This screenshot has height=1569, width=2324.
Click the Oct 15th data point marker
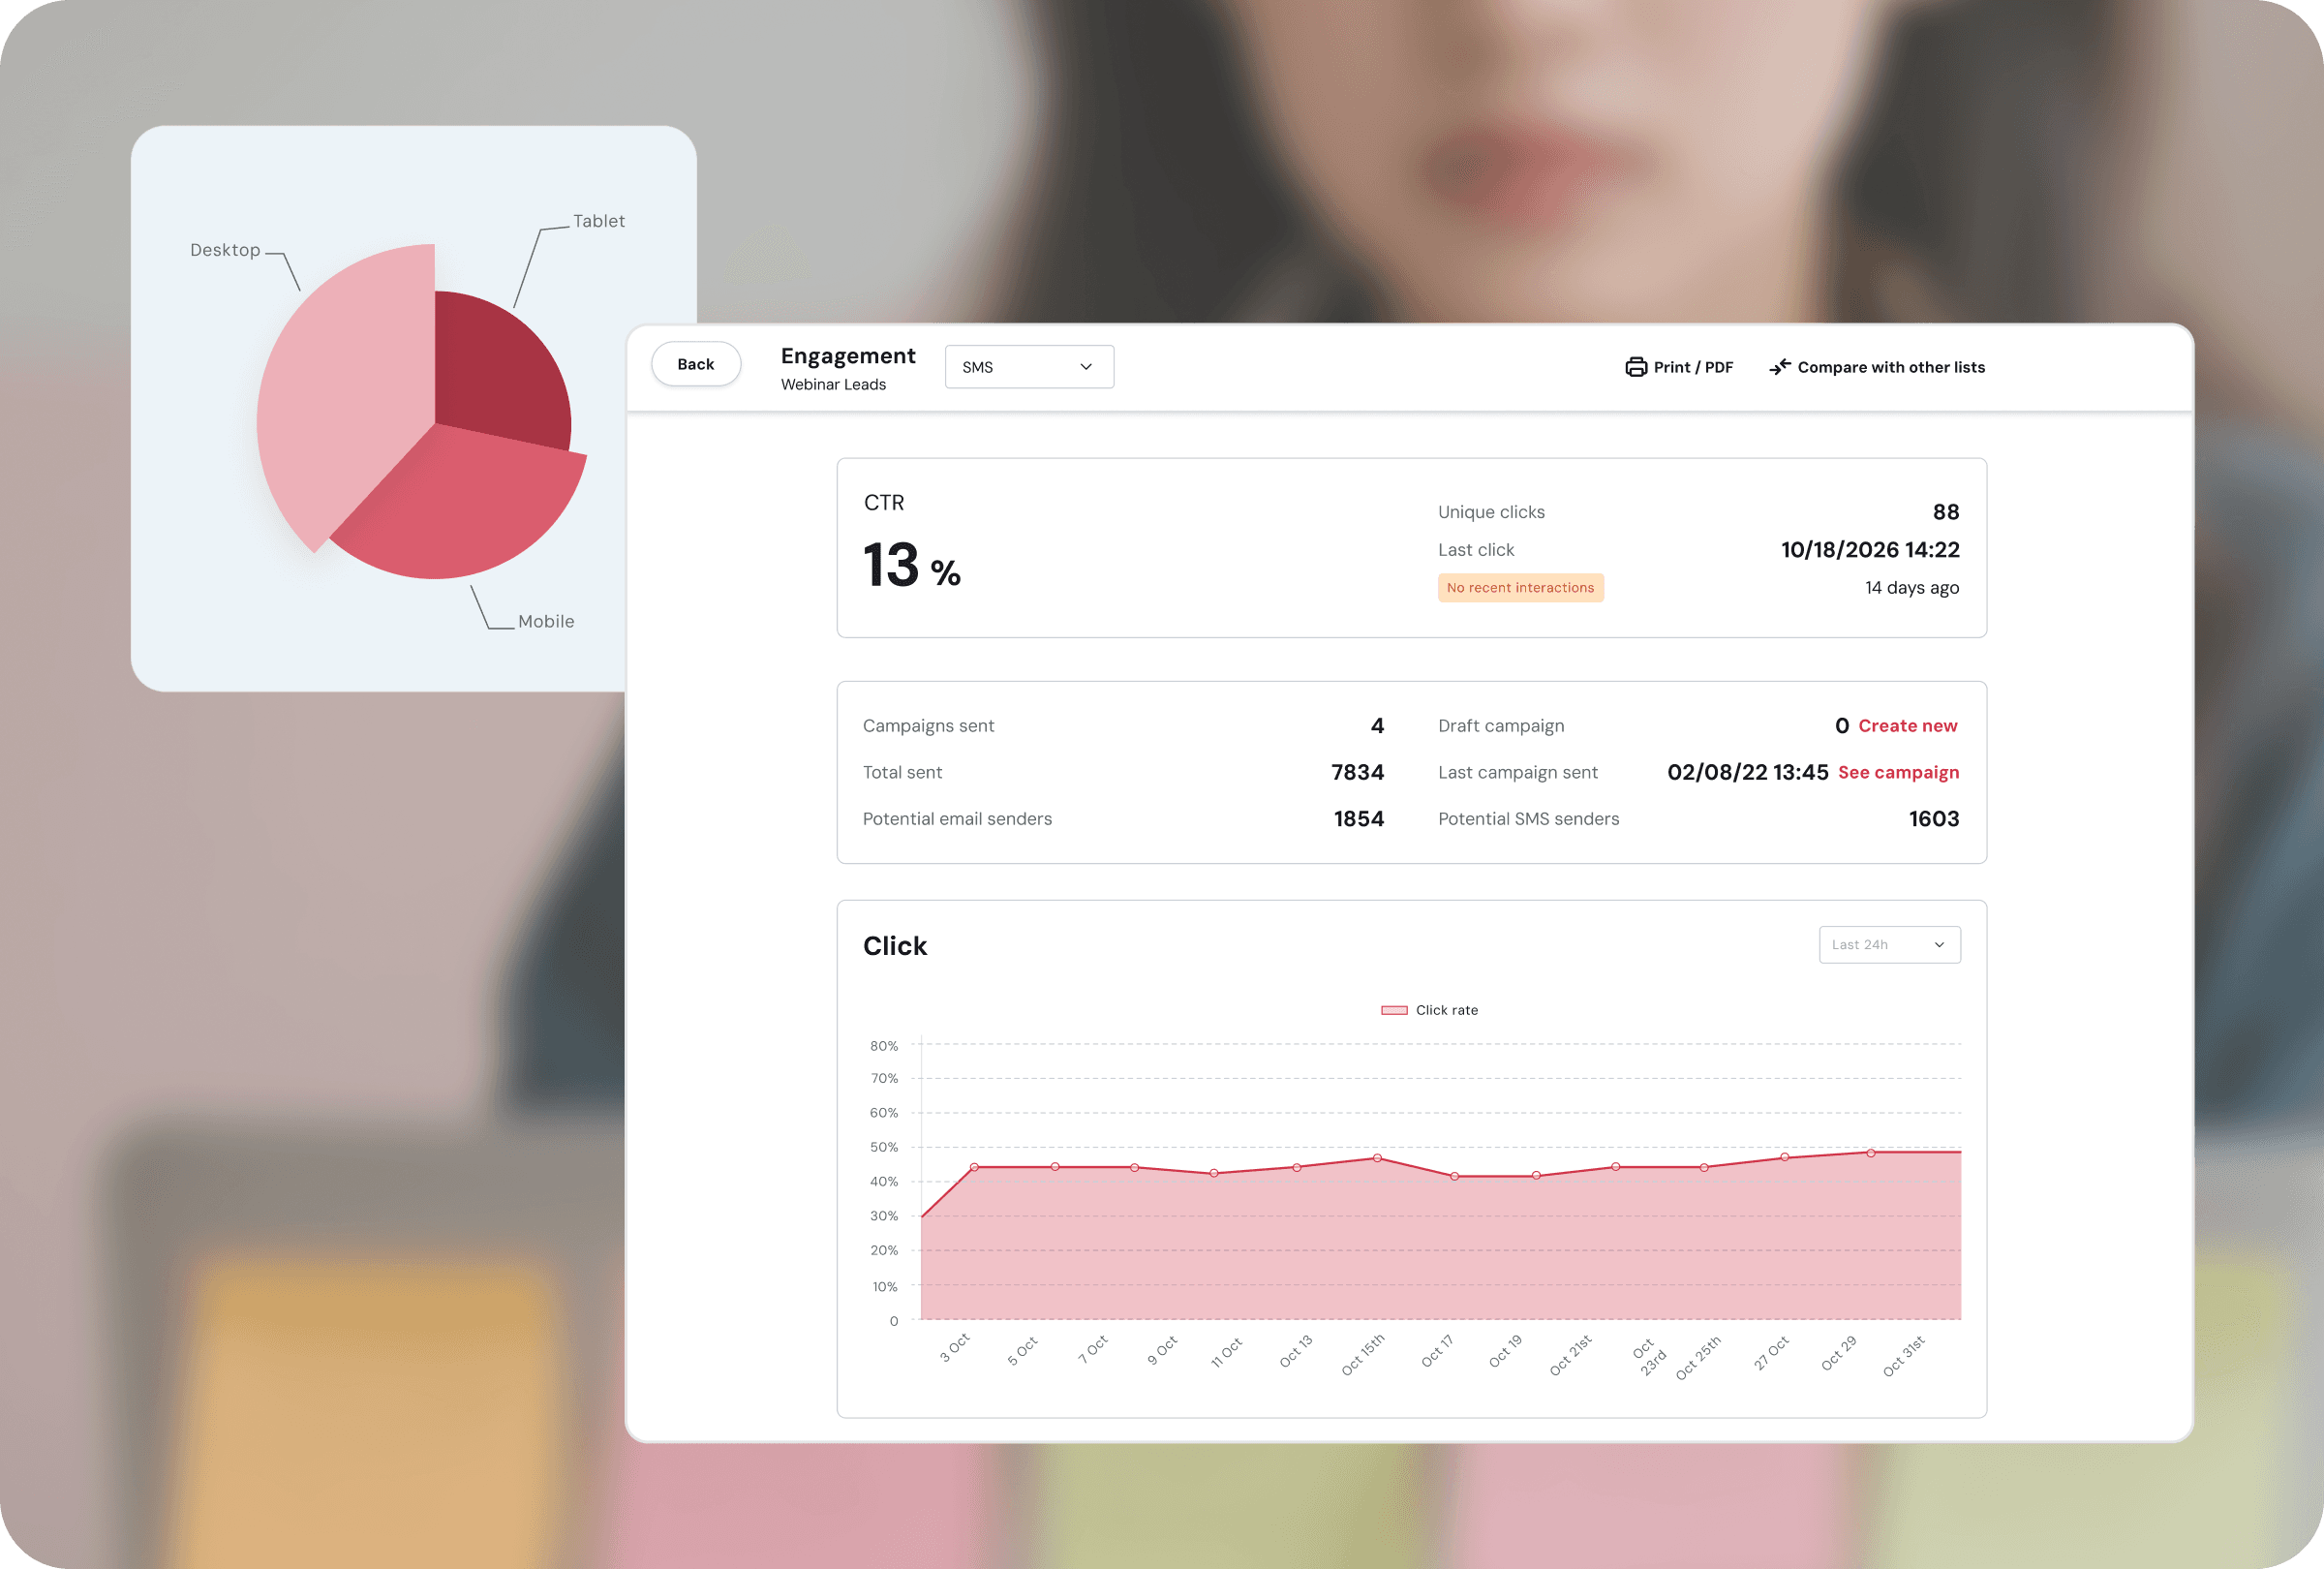click(x=1377, y=1158)
